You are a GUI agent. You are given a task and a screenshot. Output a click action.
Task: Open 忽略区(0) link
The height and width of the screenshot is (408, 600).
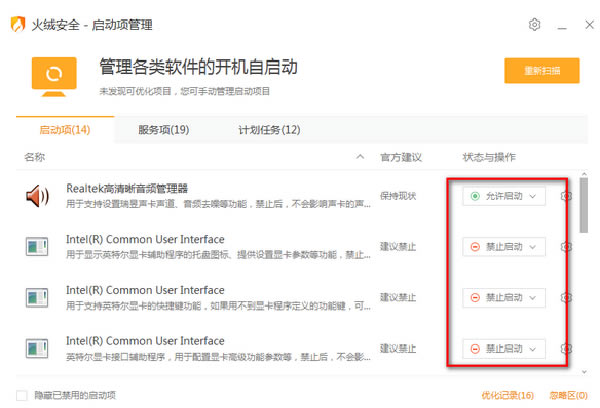pyautogui.click(x=568, y=395)
